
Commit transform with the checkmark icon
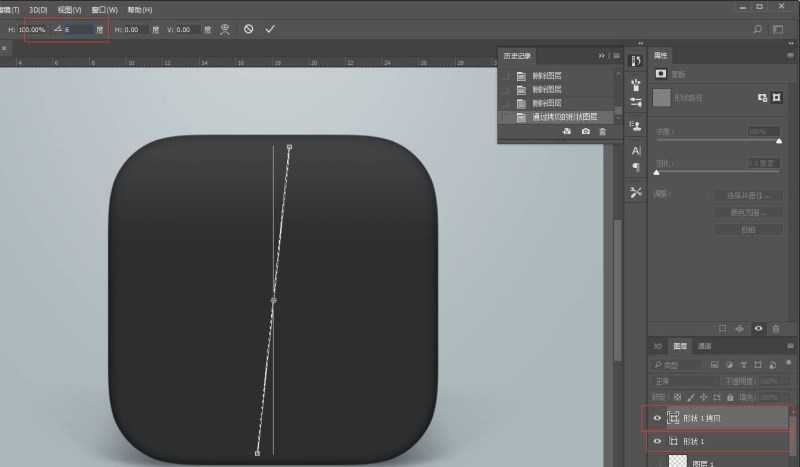[x=270, y=30]
